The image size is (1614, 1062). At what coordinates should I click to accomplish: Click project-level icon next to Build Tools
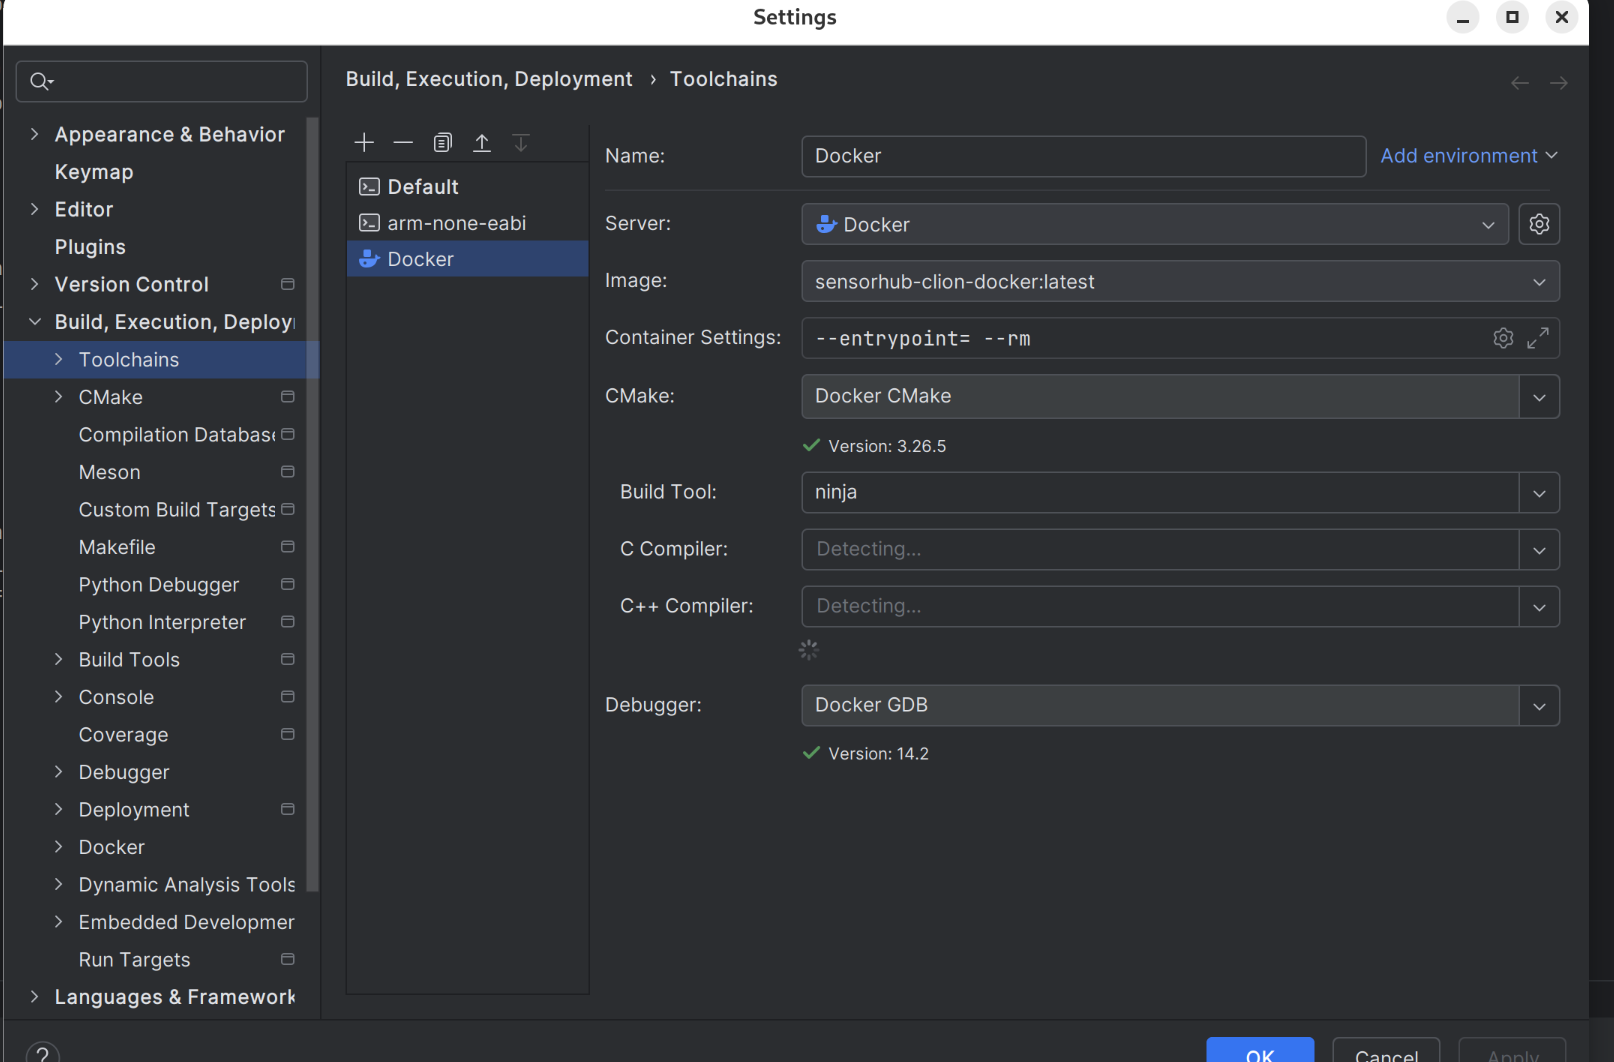[x=288, y=659]
